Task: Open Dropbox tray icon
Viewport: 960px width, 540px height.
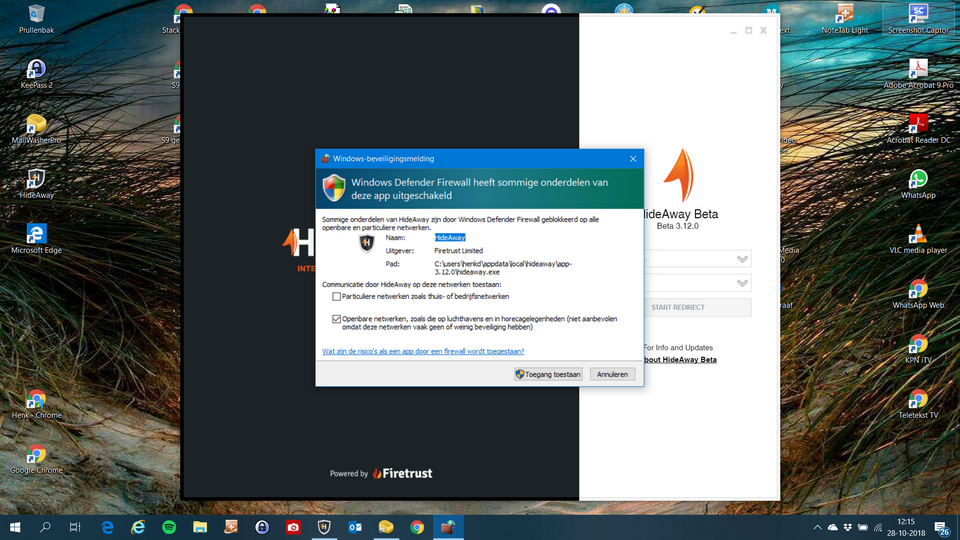Action: coord(848,527)
